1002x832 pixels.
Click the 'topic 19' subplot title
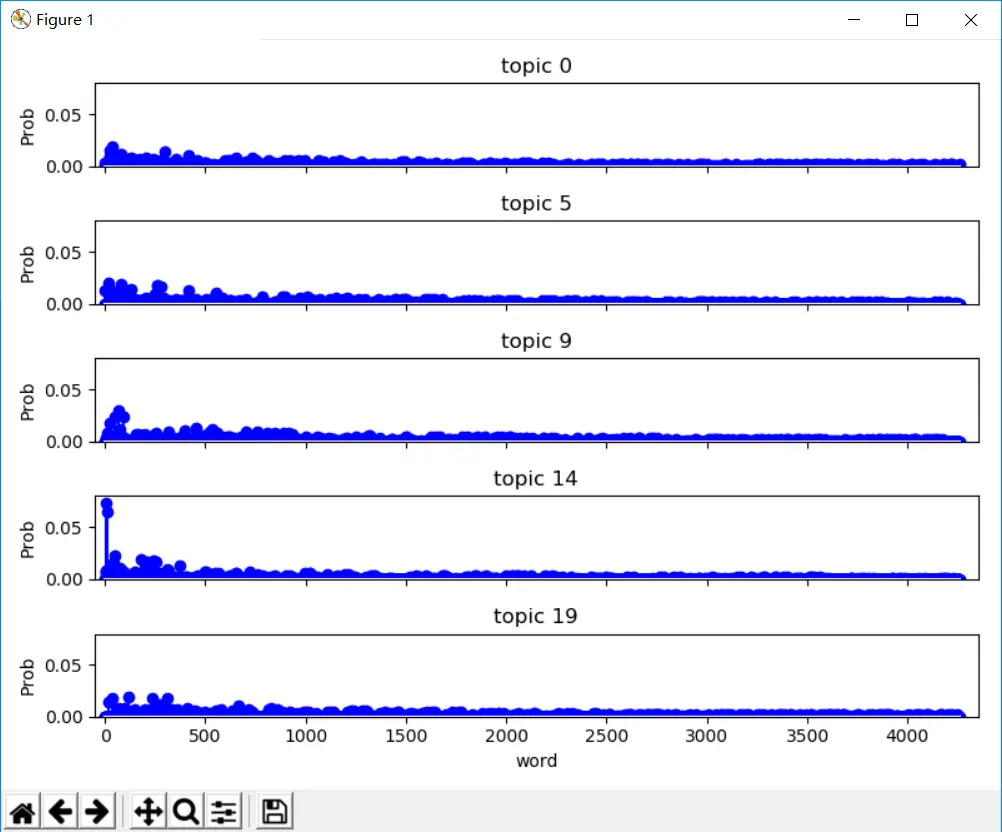536,616
